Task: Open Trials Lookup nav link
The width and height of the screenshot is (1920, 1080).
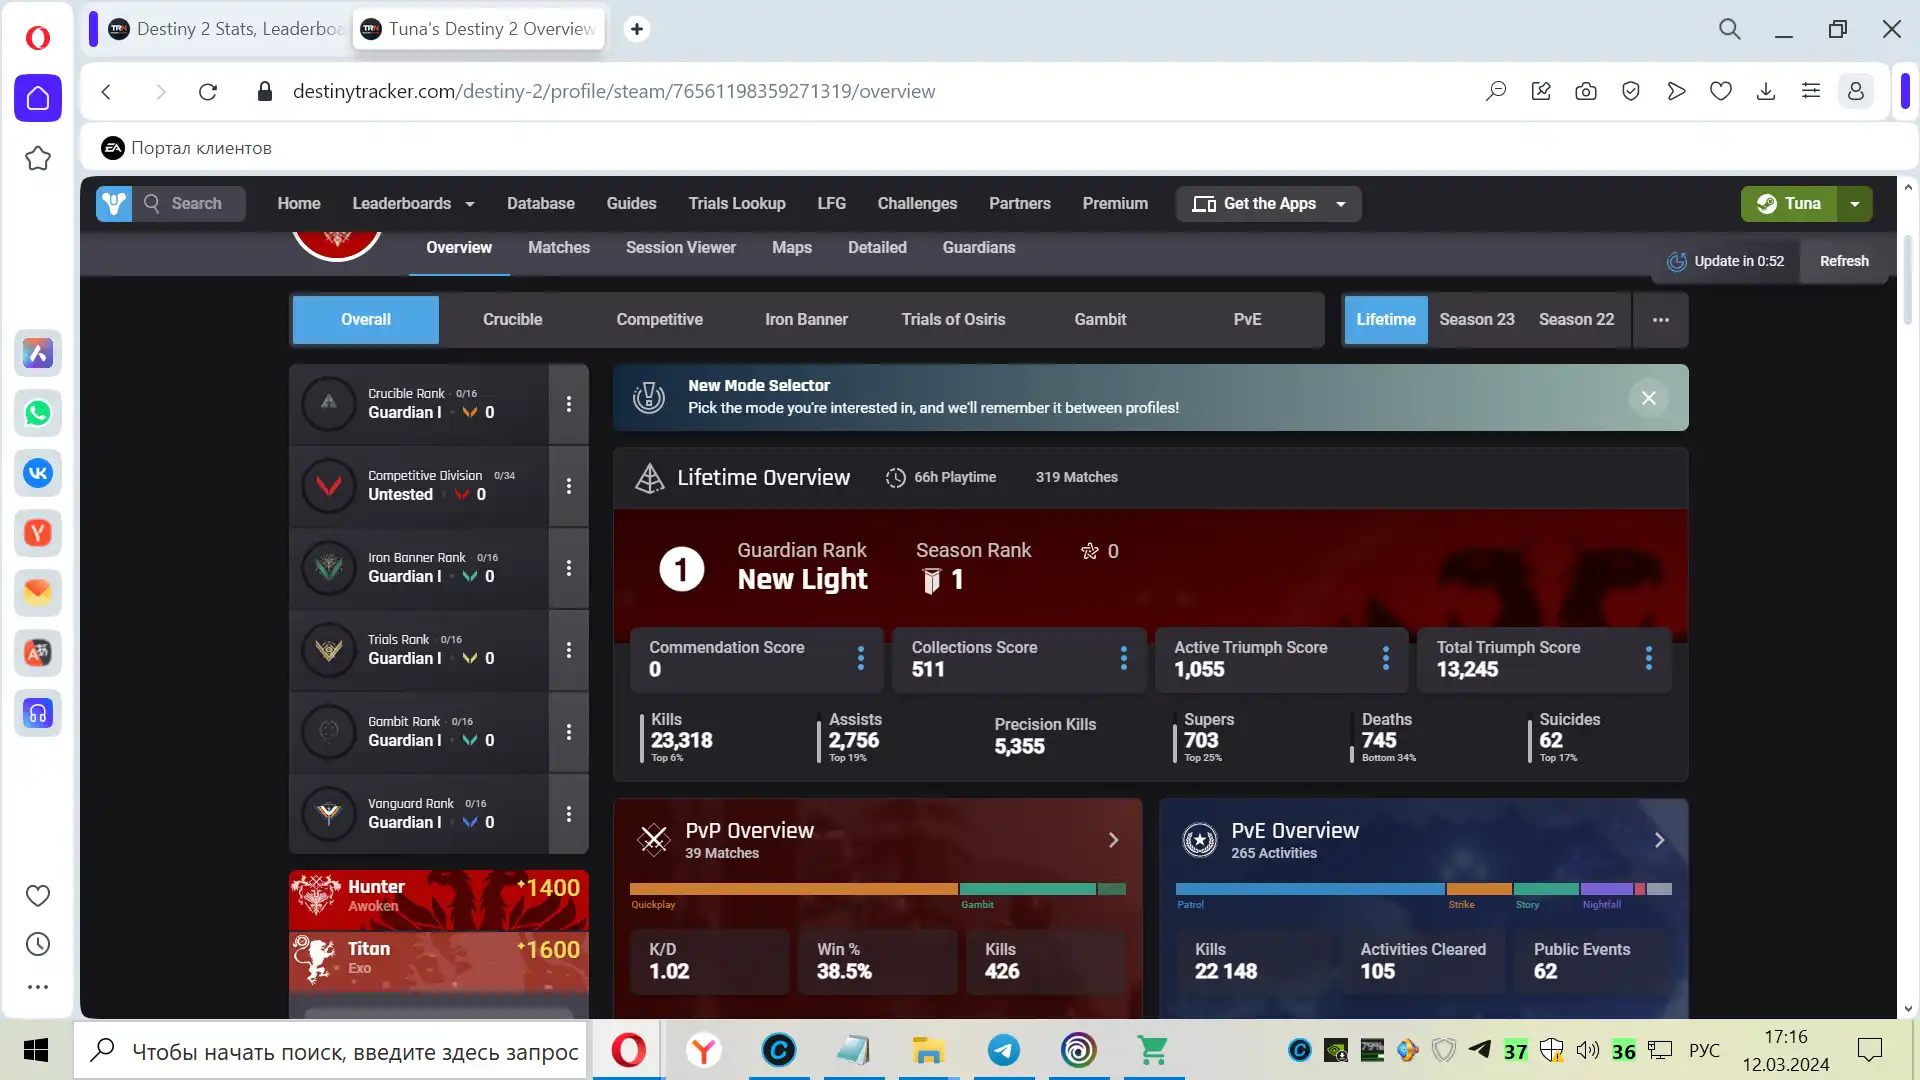Action: pos(737,204)
